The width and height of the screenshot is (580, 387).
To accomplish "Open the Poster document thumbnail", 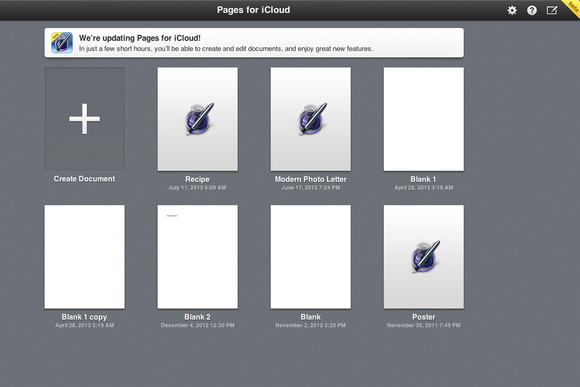I will pos(424,257).
